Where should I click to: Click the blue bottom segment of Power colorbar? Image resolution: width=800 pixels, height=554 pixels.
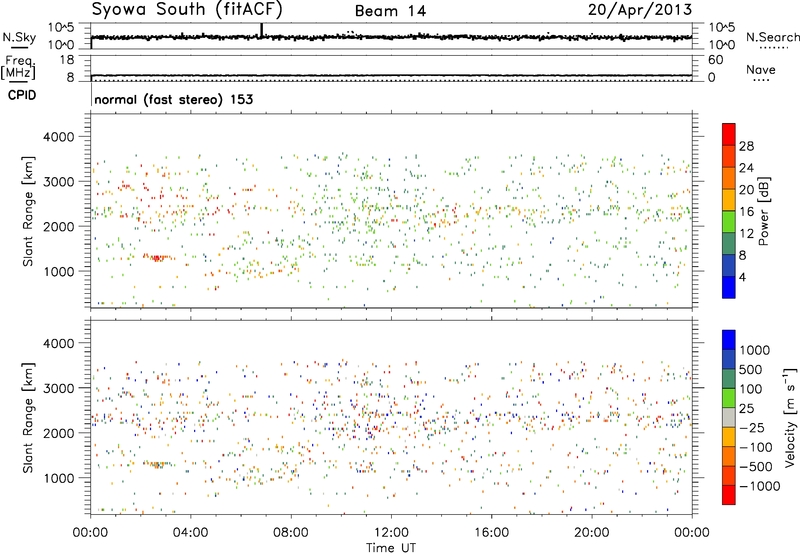click(x=729, y=287)
